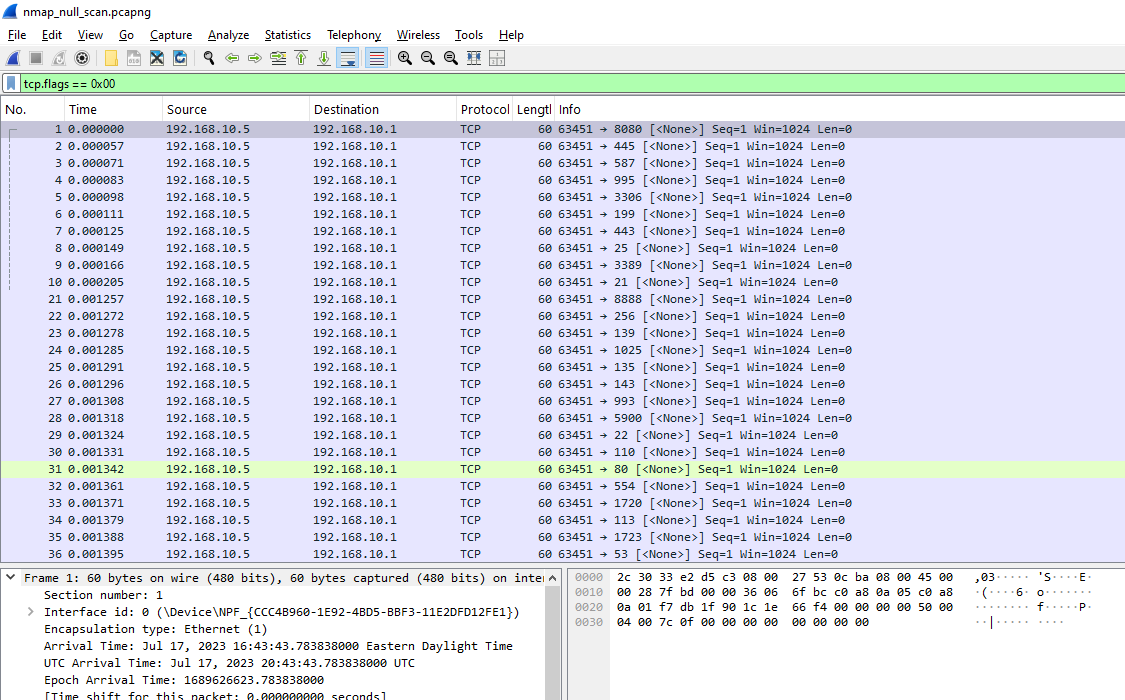Screen dimensions: 1125x700
Task: Zoom in on the packet list text
Action: pyautogui.click(x=404, y=57)
